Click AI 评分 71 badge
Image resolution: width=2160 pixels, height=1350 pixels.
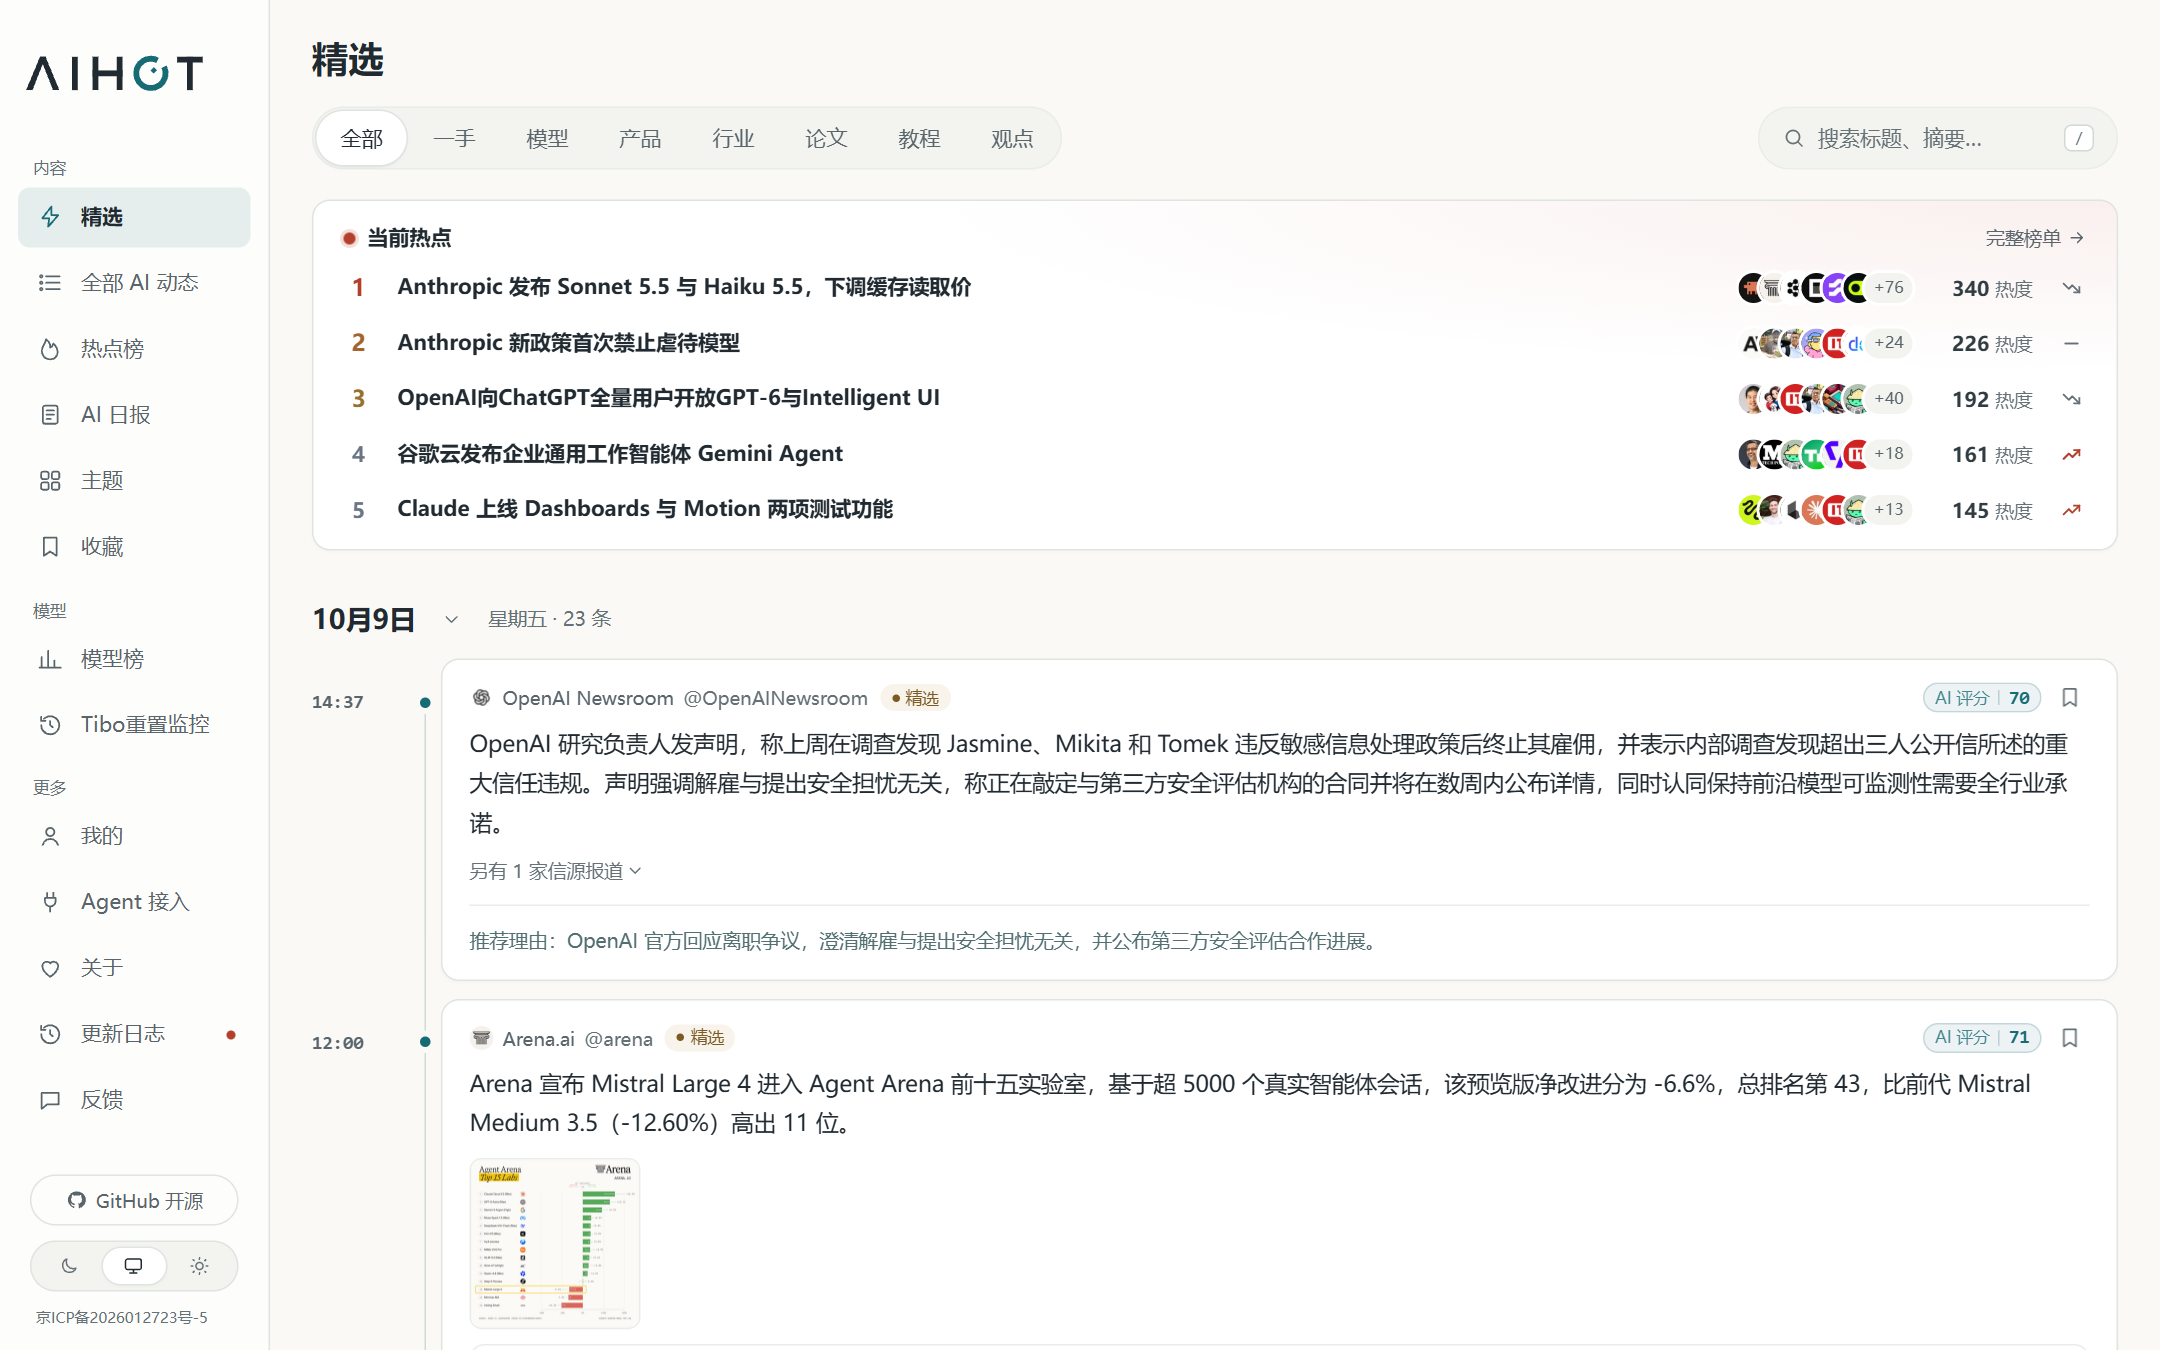pyautogui.click(x=1981, y=1038)
